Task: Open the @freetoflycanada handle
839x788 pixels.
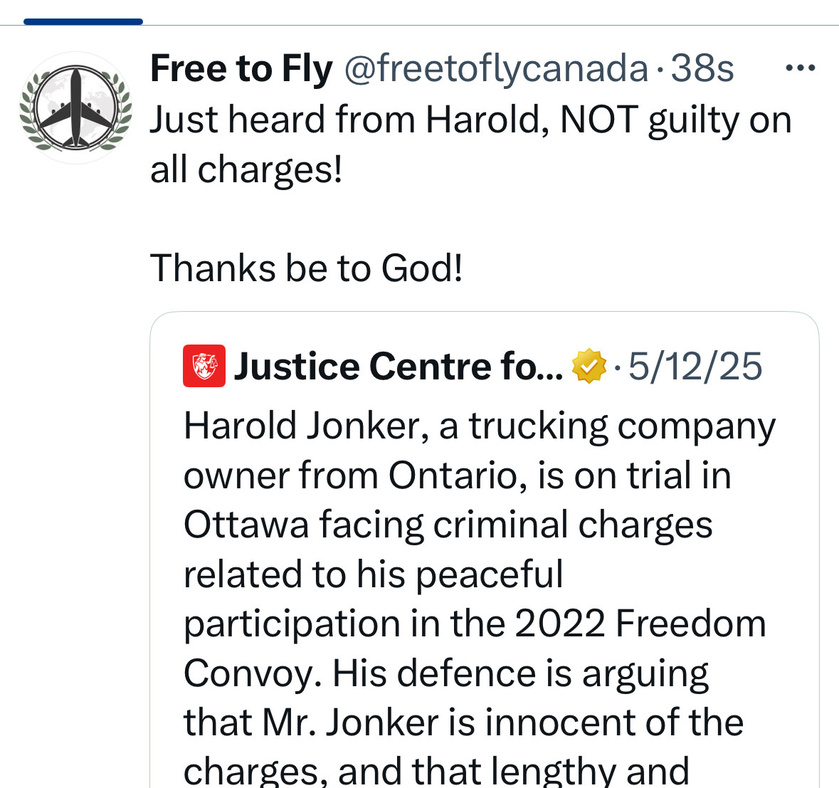Action: click(x=496, y=69)
